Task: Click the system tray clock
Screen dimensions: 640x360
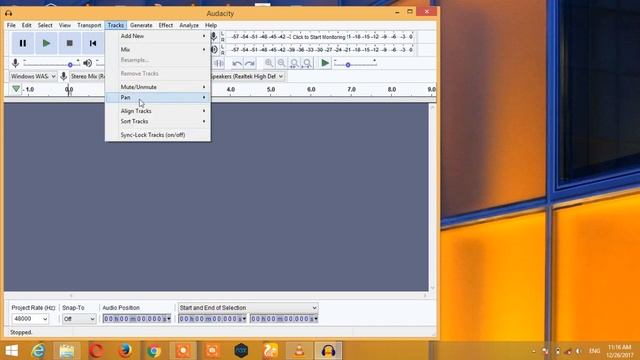Action: click(x=620, y=351)
